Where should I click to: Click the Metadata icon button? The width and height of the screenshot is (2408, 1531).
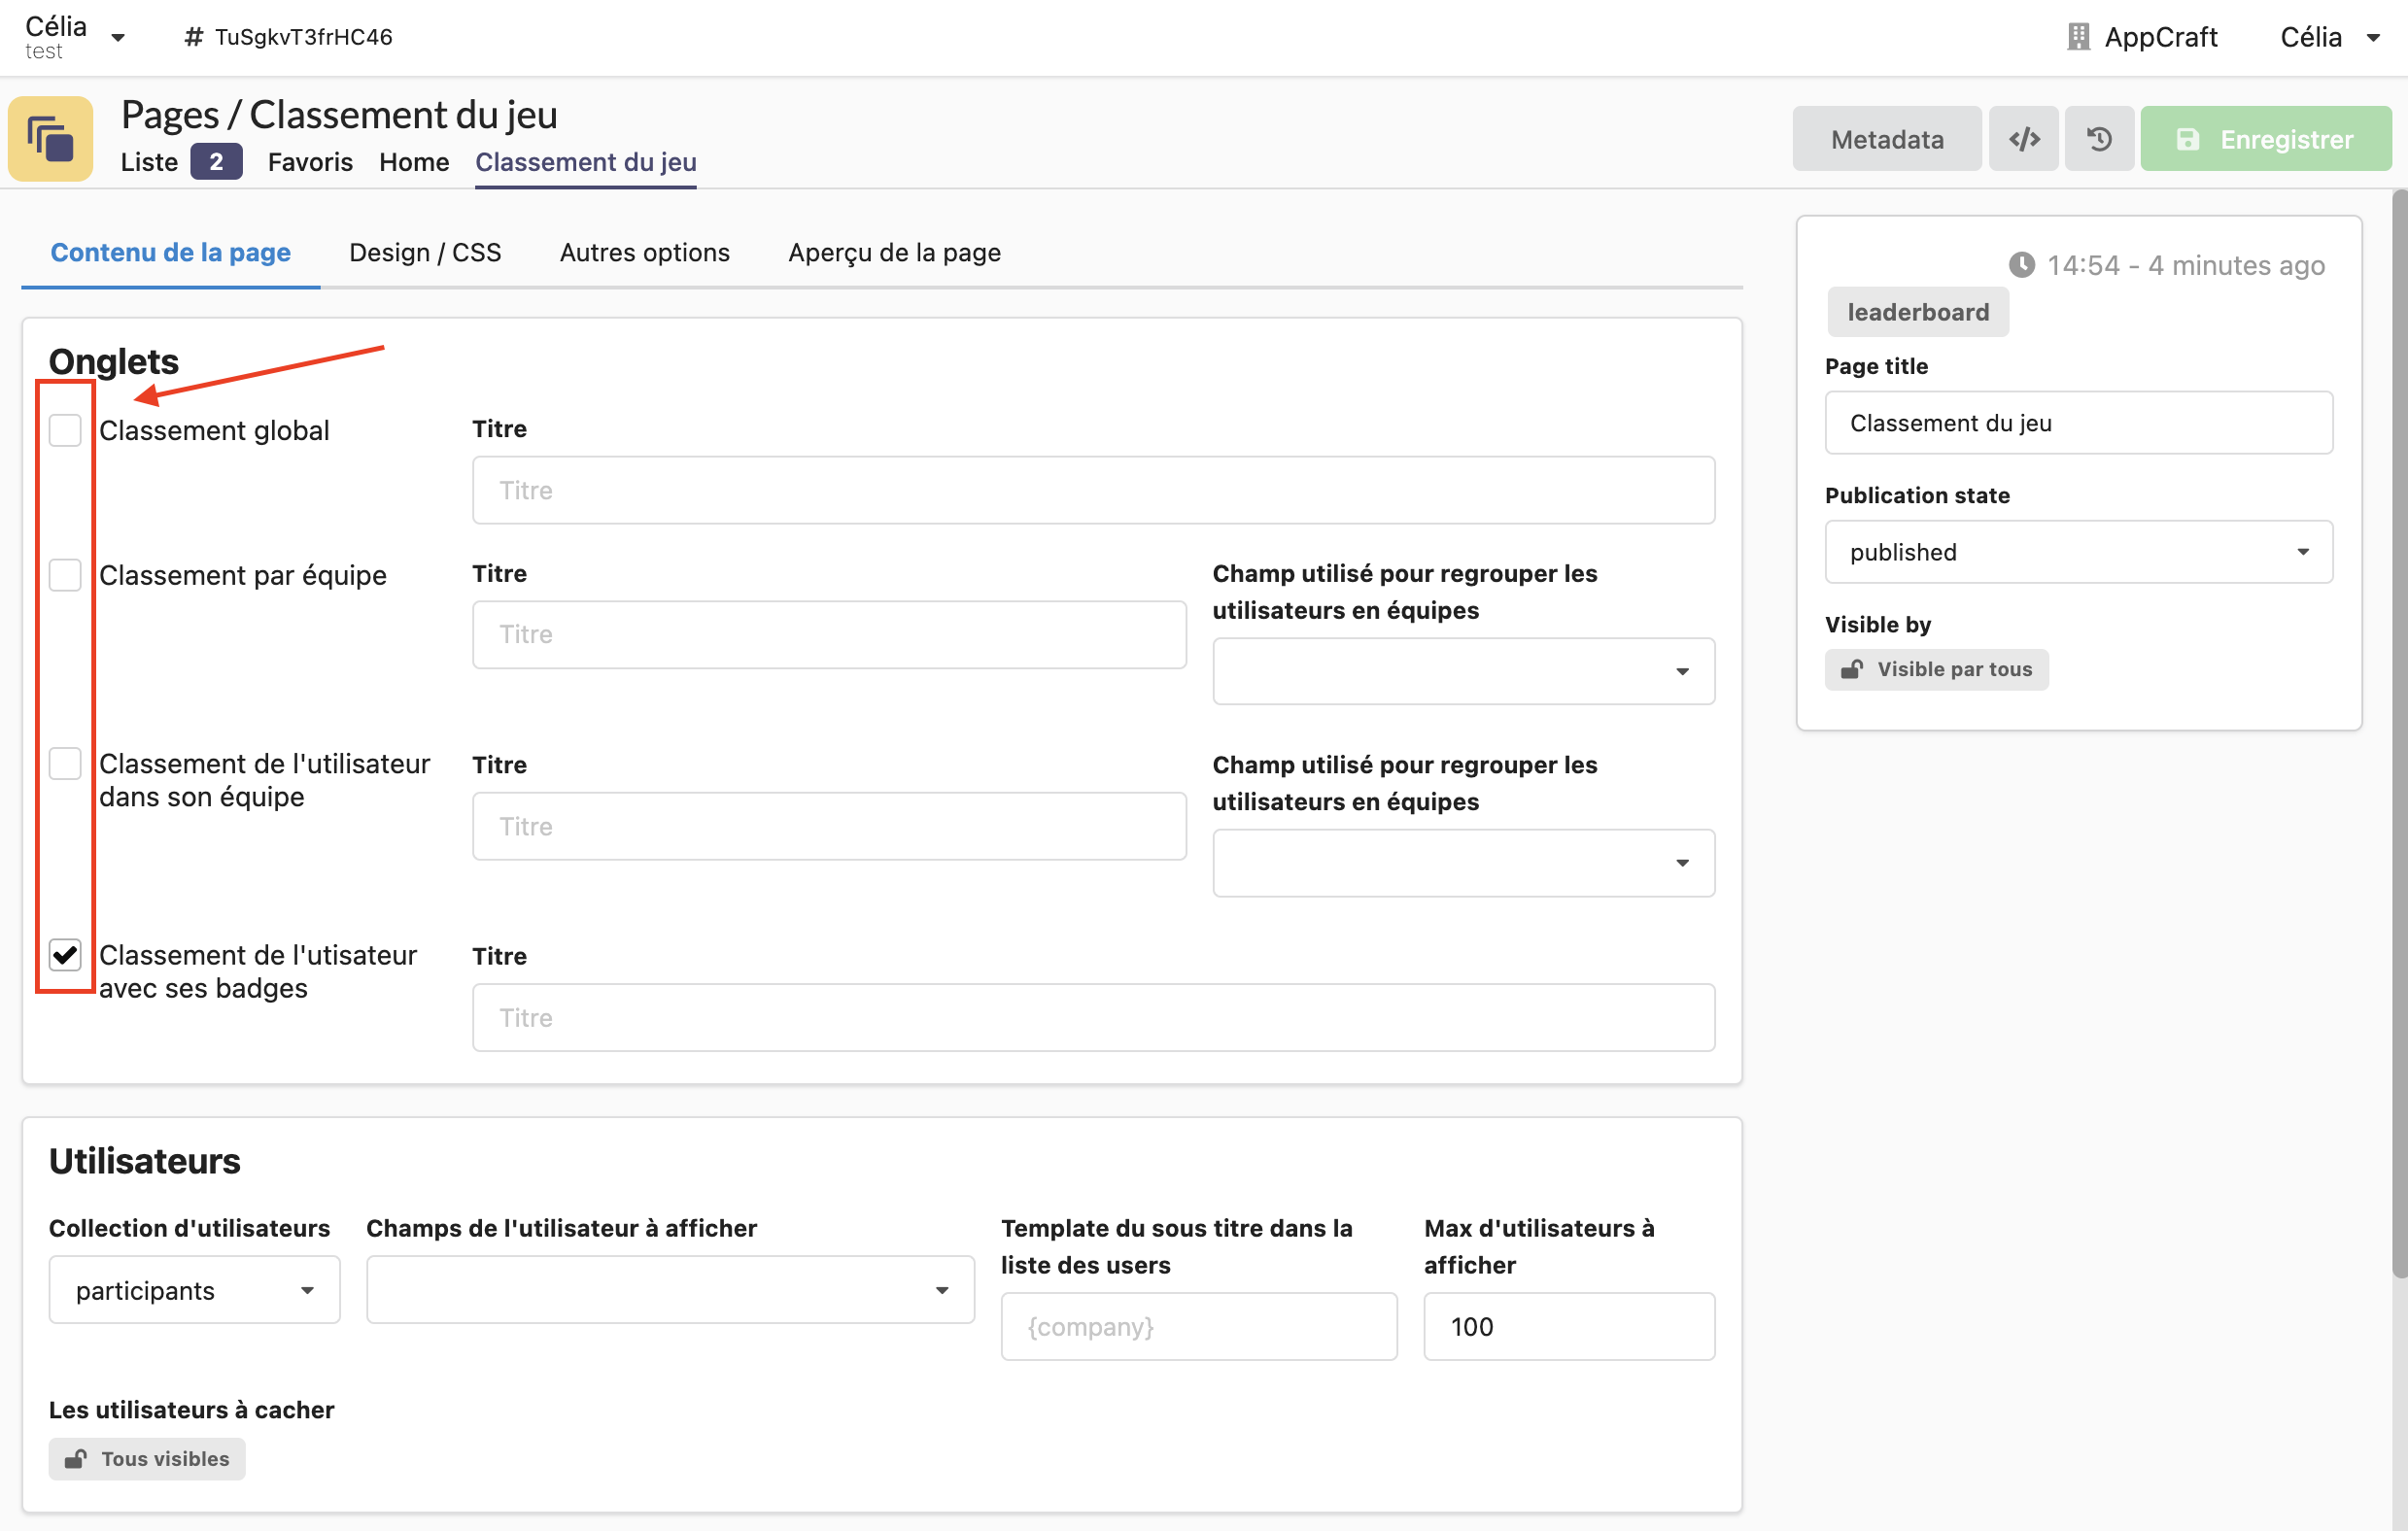click(x=1887, y=139)
